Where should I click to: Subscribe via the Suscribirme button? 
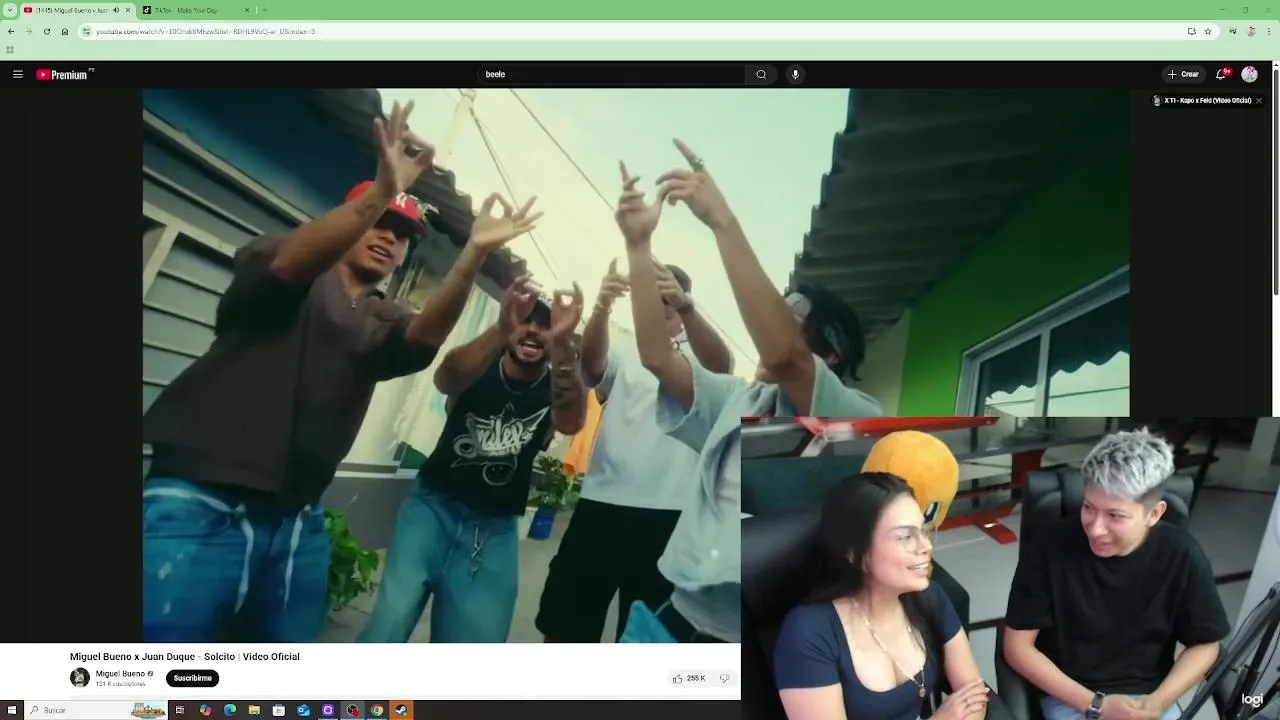[x=192, y=678]
